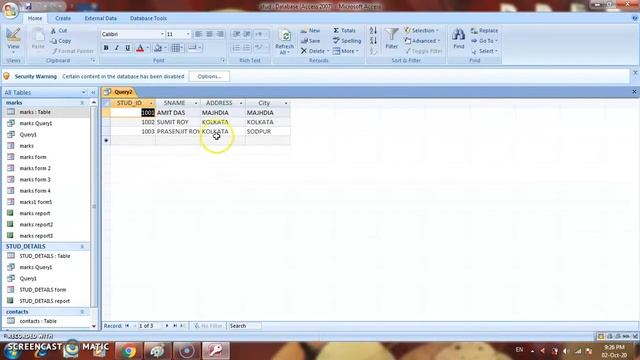Click the Cut command

click(x=59, y=31)
